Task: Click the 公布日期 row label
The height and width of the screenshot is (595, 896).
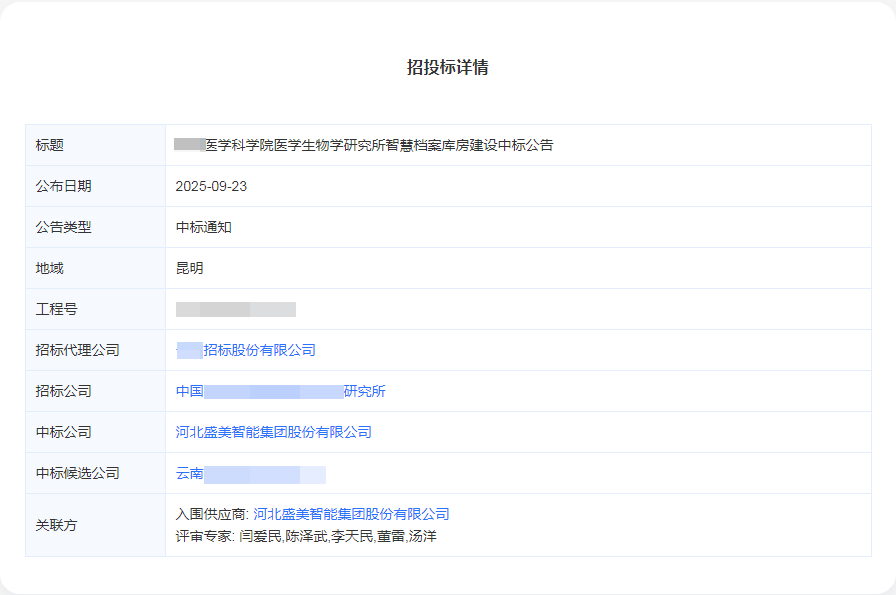Action: (64, 186)
